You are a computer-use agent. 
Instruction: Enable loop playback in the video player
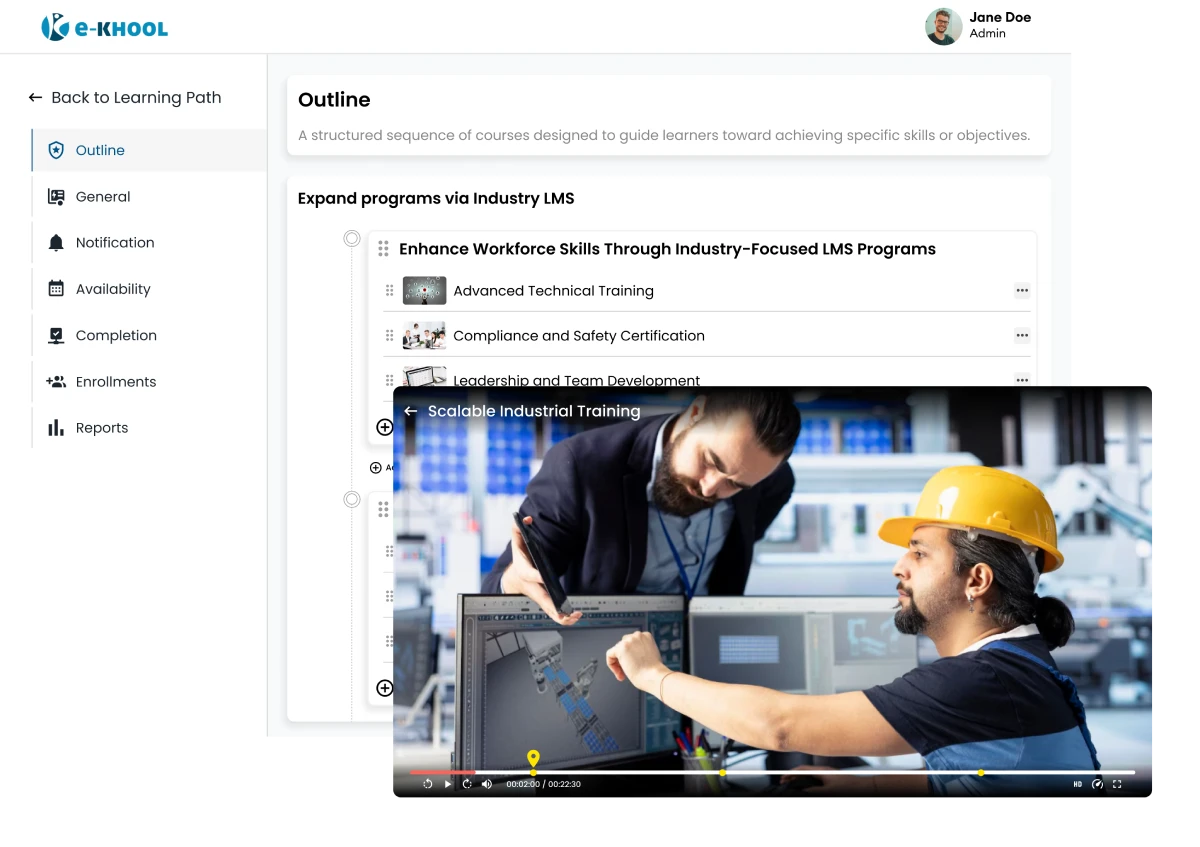coord(466,784)
